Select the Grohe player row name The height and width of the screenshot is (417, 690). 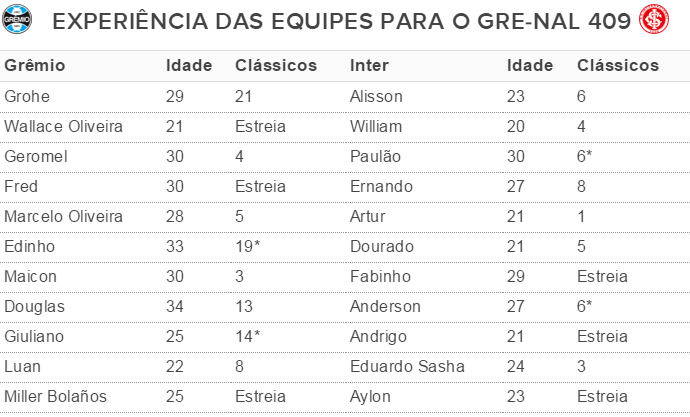27,96
